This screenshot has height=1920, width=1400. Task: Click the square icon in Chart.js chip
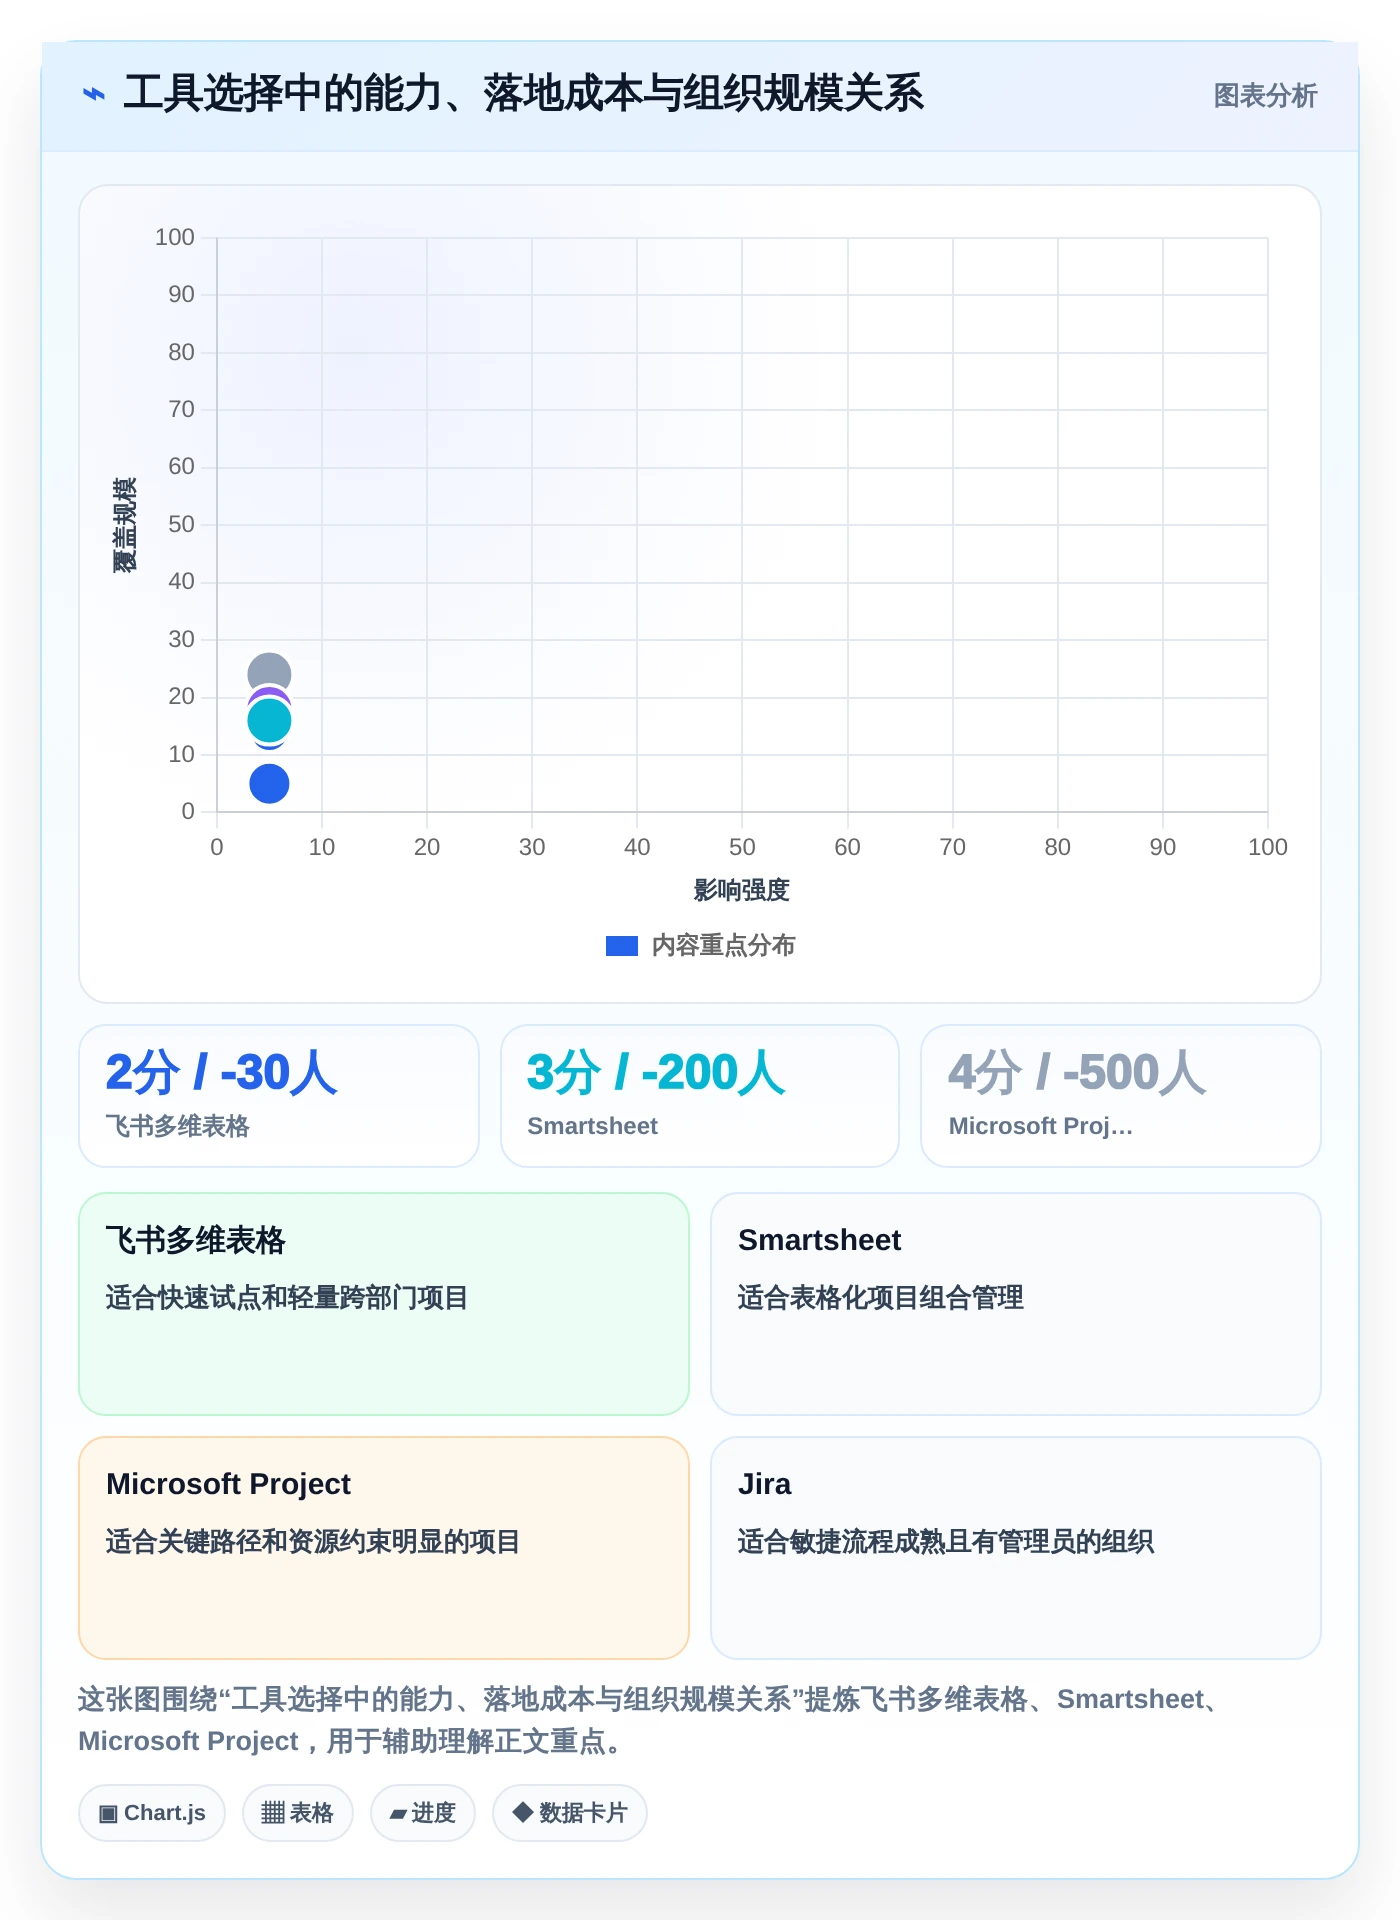(108, 1814)
